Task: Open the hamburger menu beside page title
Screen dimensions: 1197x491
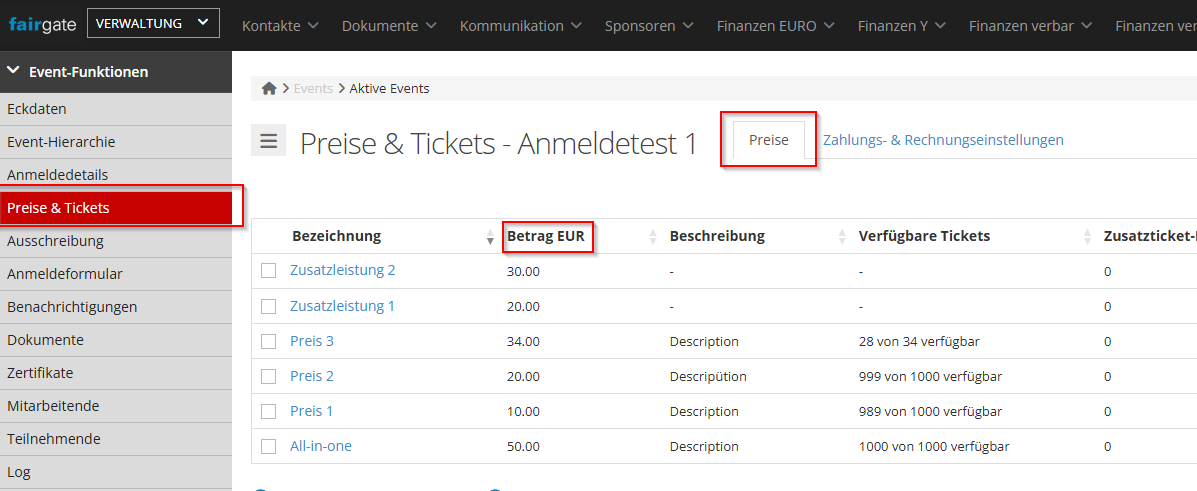Action: [268, 141]
